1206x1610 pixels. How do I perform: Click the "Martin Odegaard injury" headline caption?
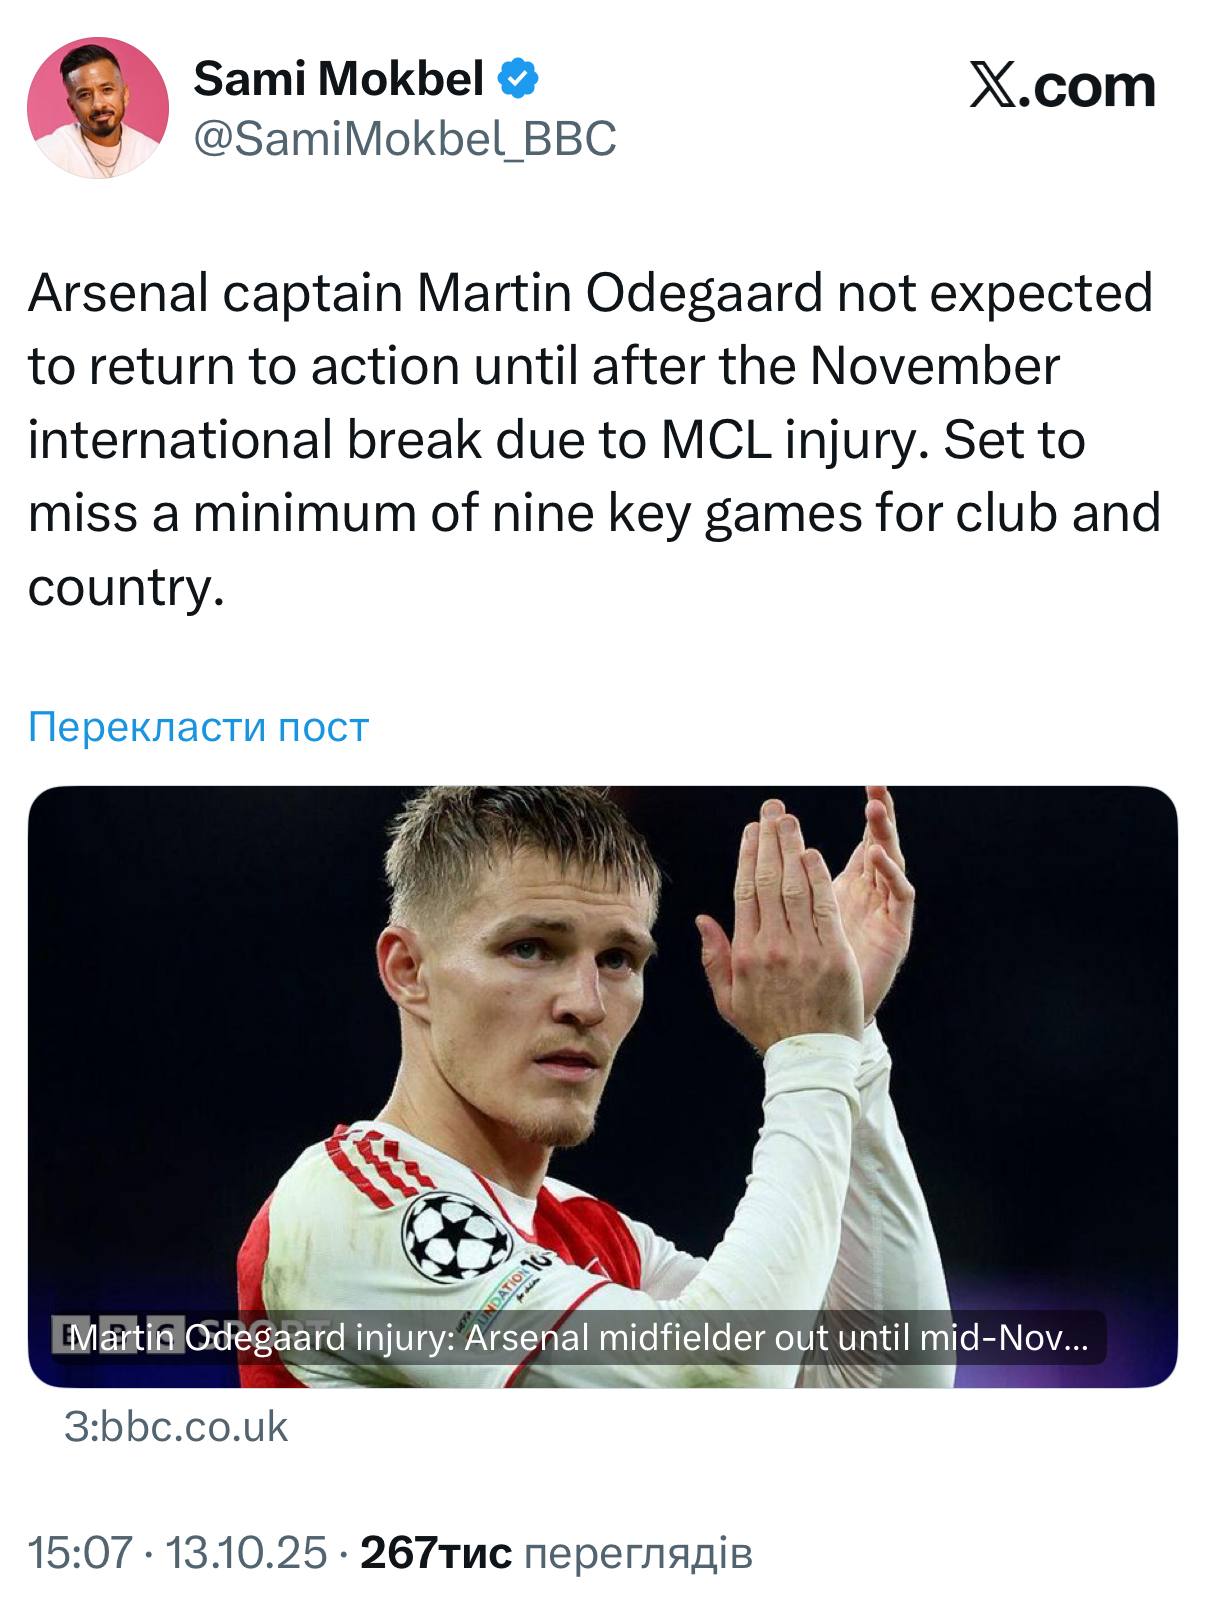click(x=578, y=1338)
